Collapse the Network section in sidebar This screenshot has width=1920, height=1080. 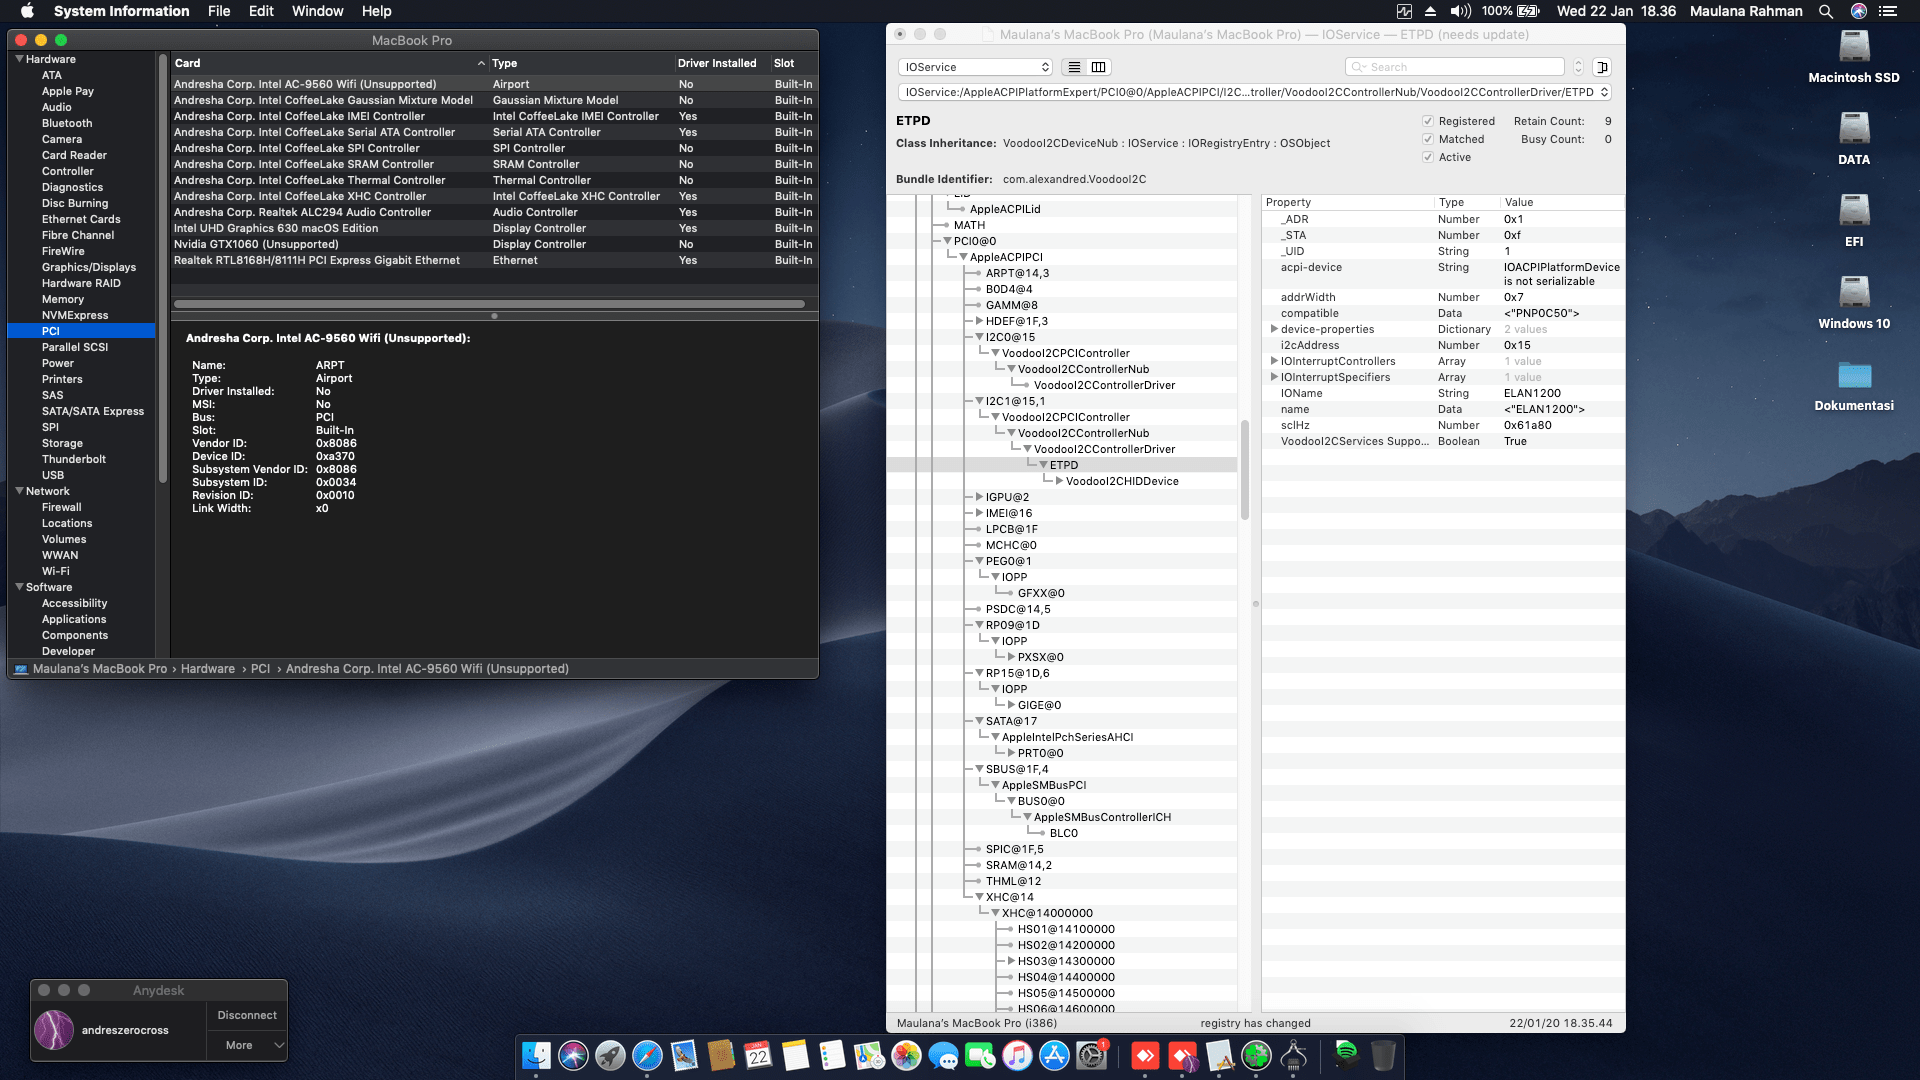pyautogui.click(x=19, y=491)
